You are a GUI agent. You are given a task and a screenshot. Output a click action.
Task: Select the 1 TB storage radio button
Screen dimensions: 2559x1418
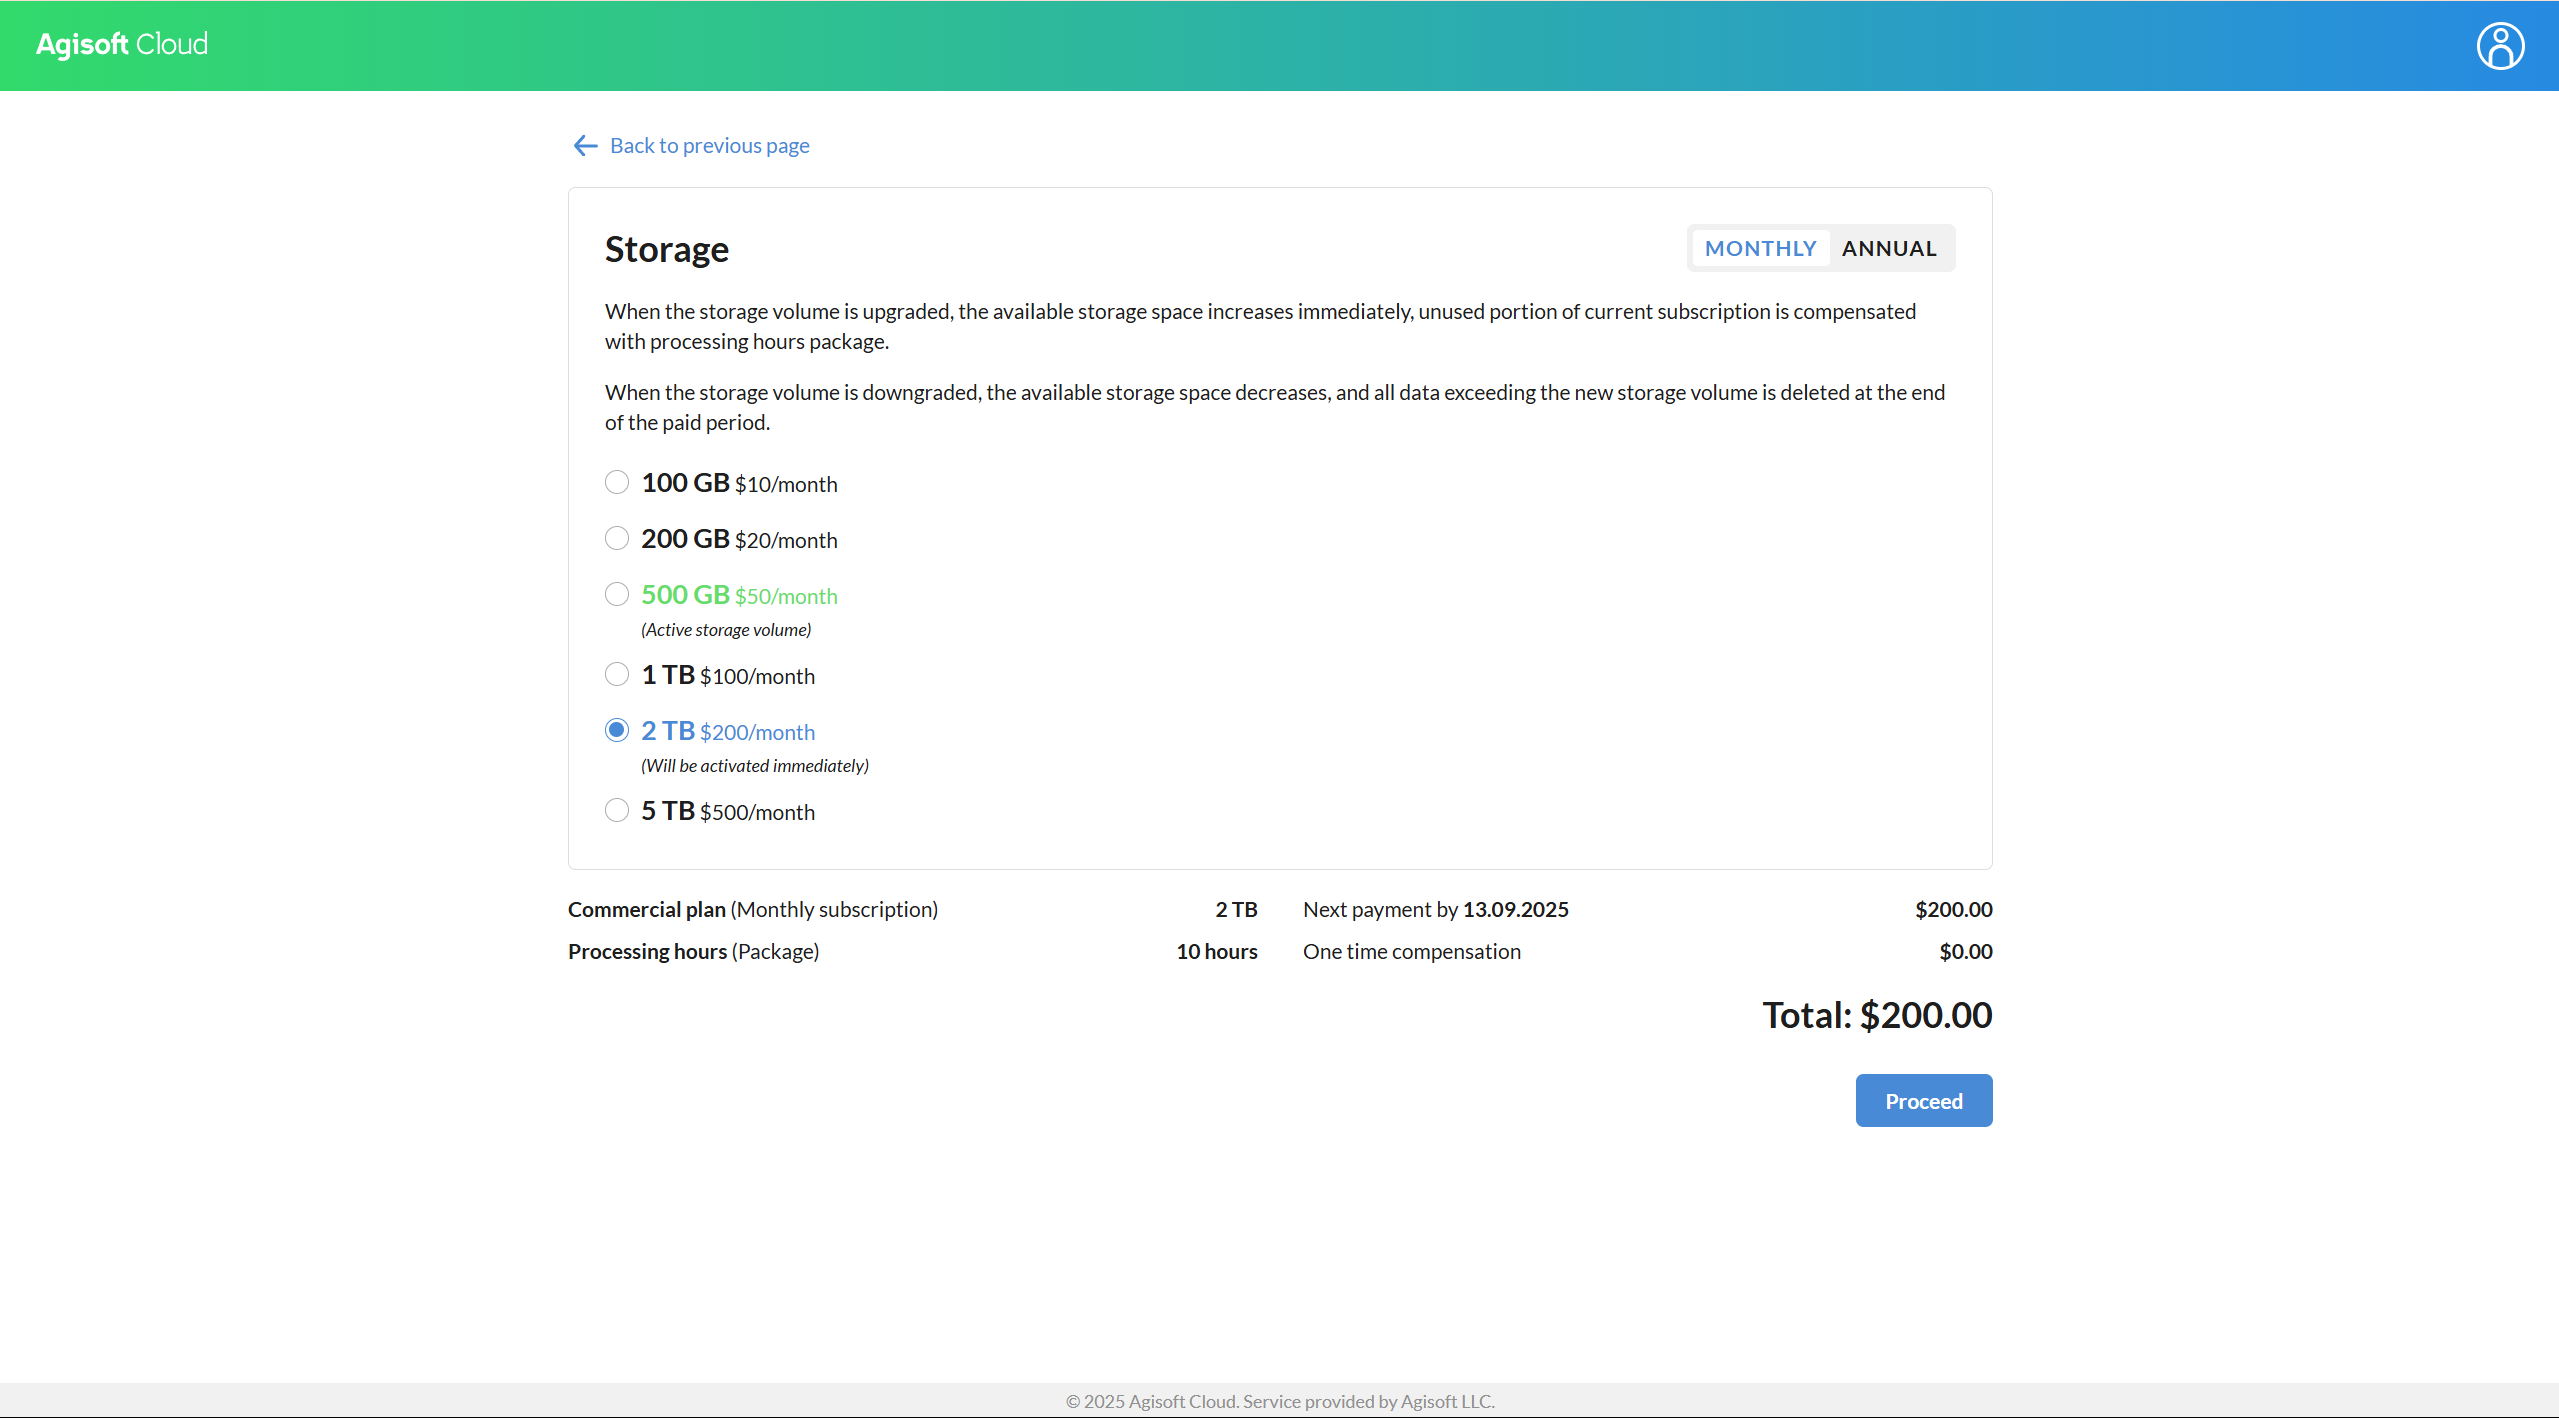click(x=617, y=675)
